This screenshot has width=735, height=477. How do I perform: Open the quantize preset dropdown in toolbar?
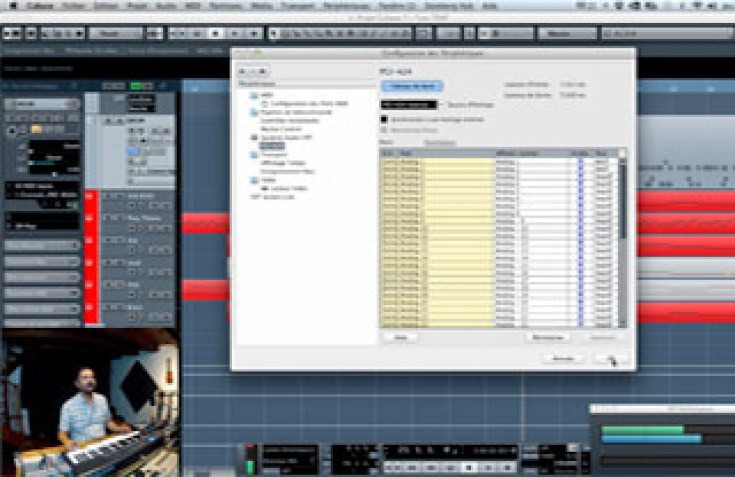666,34
